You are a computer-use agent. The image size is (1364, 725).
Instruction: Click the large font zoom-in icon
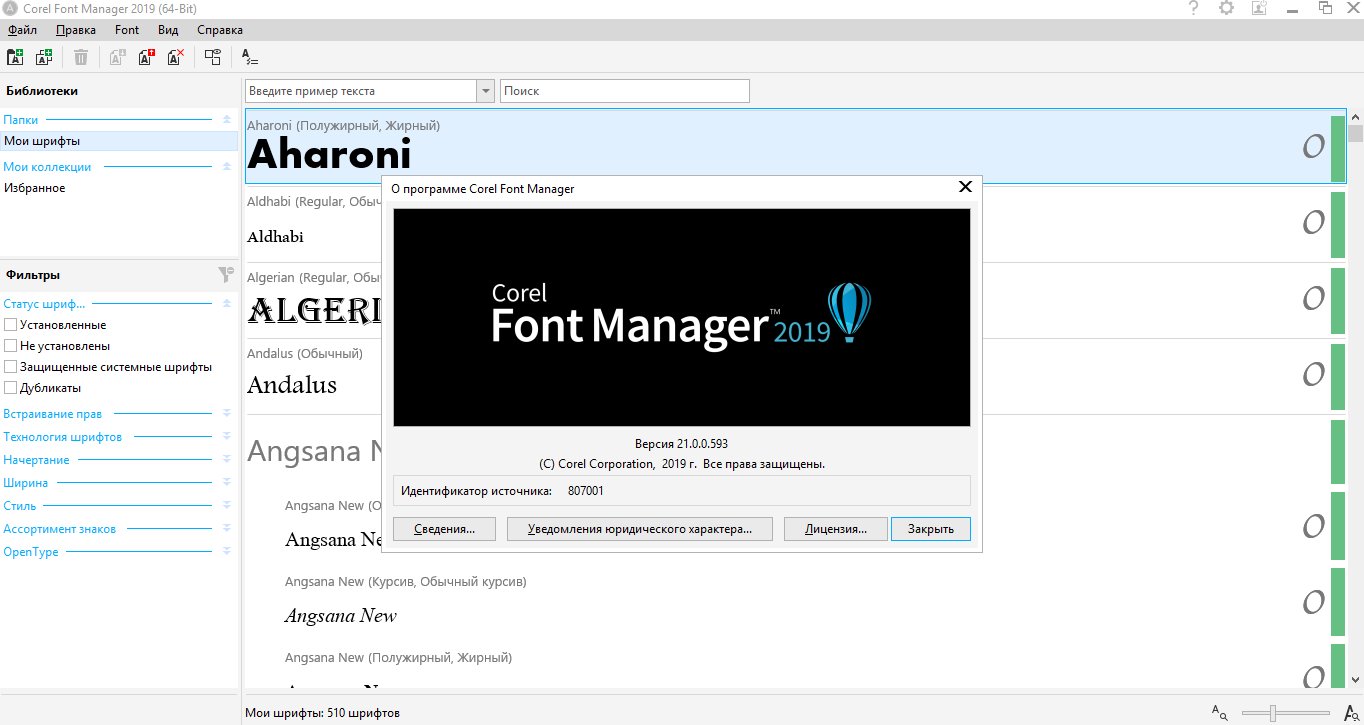pyautogui.click(x=1351, y=713)
